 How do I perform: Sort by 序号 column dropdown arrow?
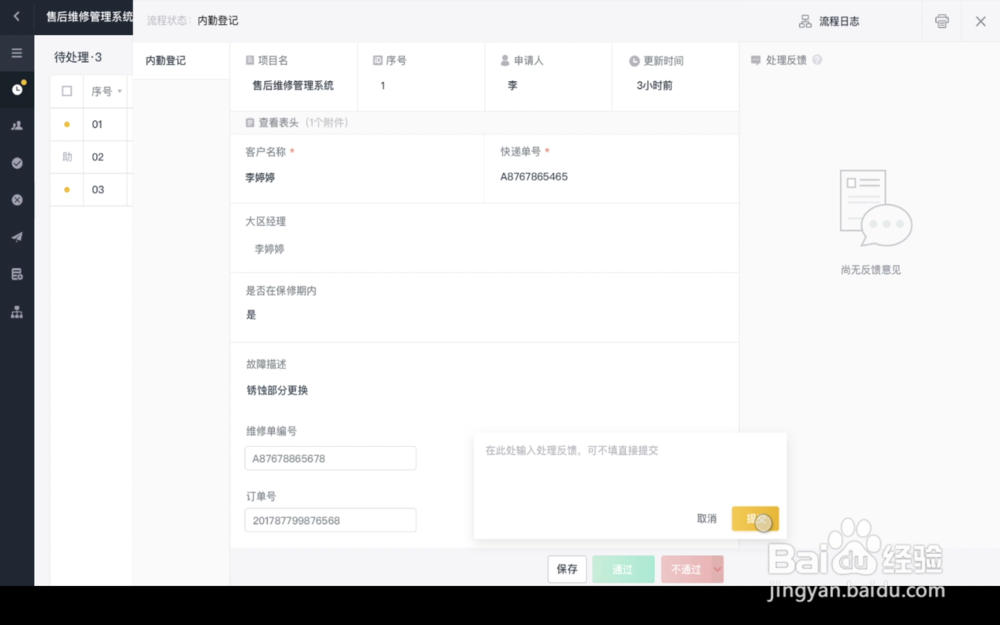point(119,91)
